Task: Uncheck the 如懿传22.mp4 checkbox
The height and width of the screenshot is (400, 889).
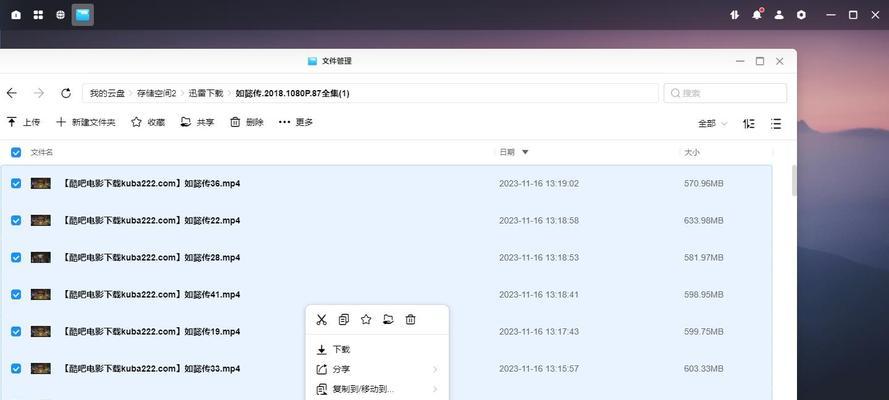Action: pyautogui.click(x=16, y=220)
